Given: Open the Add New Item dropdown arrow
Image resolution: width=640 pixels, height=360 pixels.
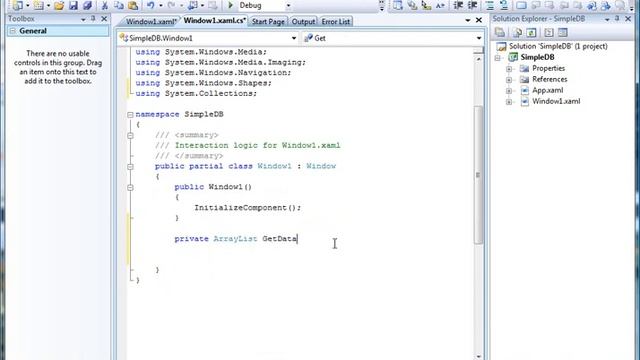Looking at the screenshot, I should (48, 6).
